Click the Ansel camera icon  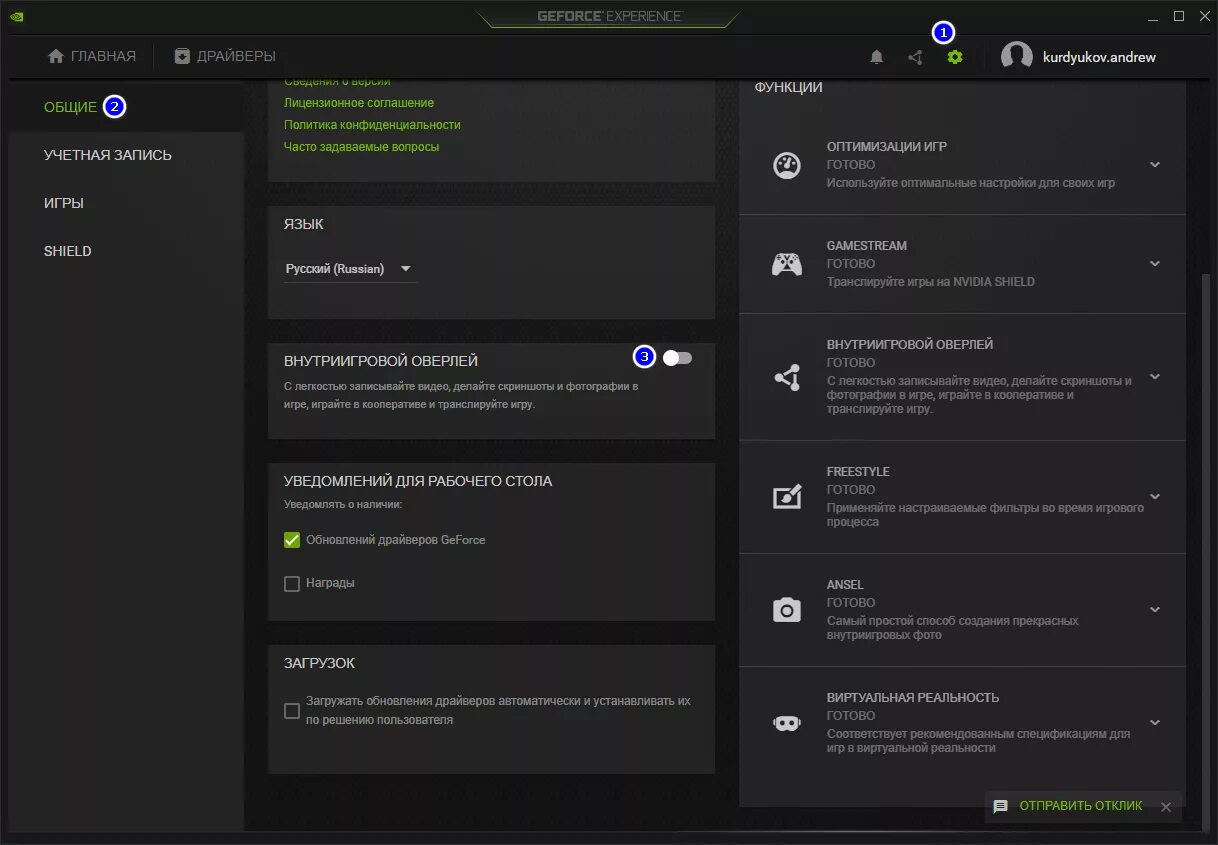click(x=787, y=610)
